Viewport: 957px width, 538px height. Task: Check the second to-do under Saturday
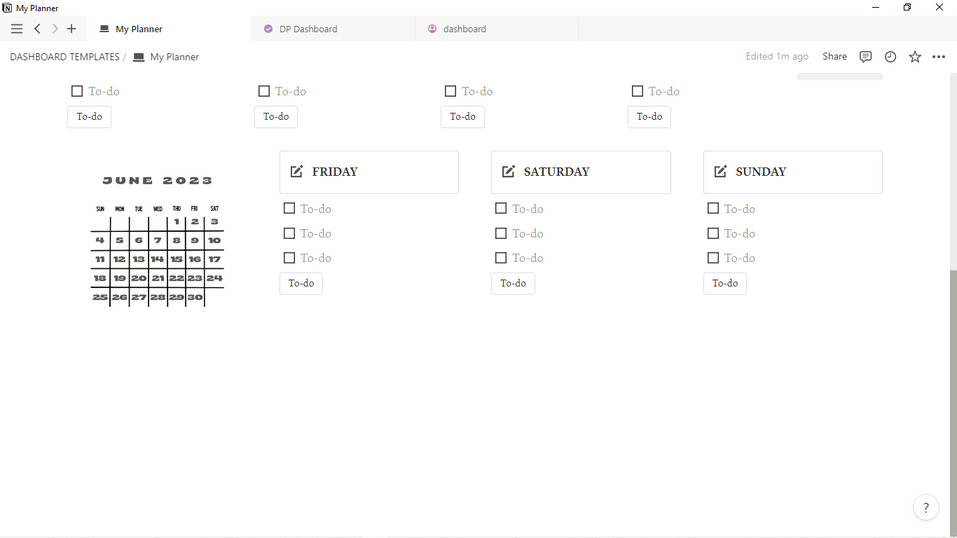click(x=501, y=233)
